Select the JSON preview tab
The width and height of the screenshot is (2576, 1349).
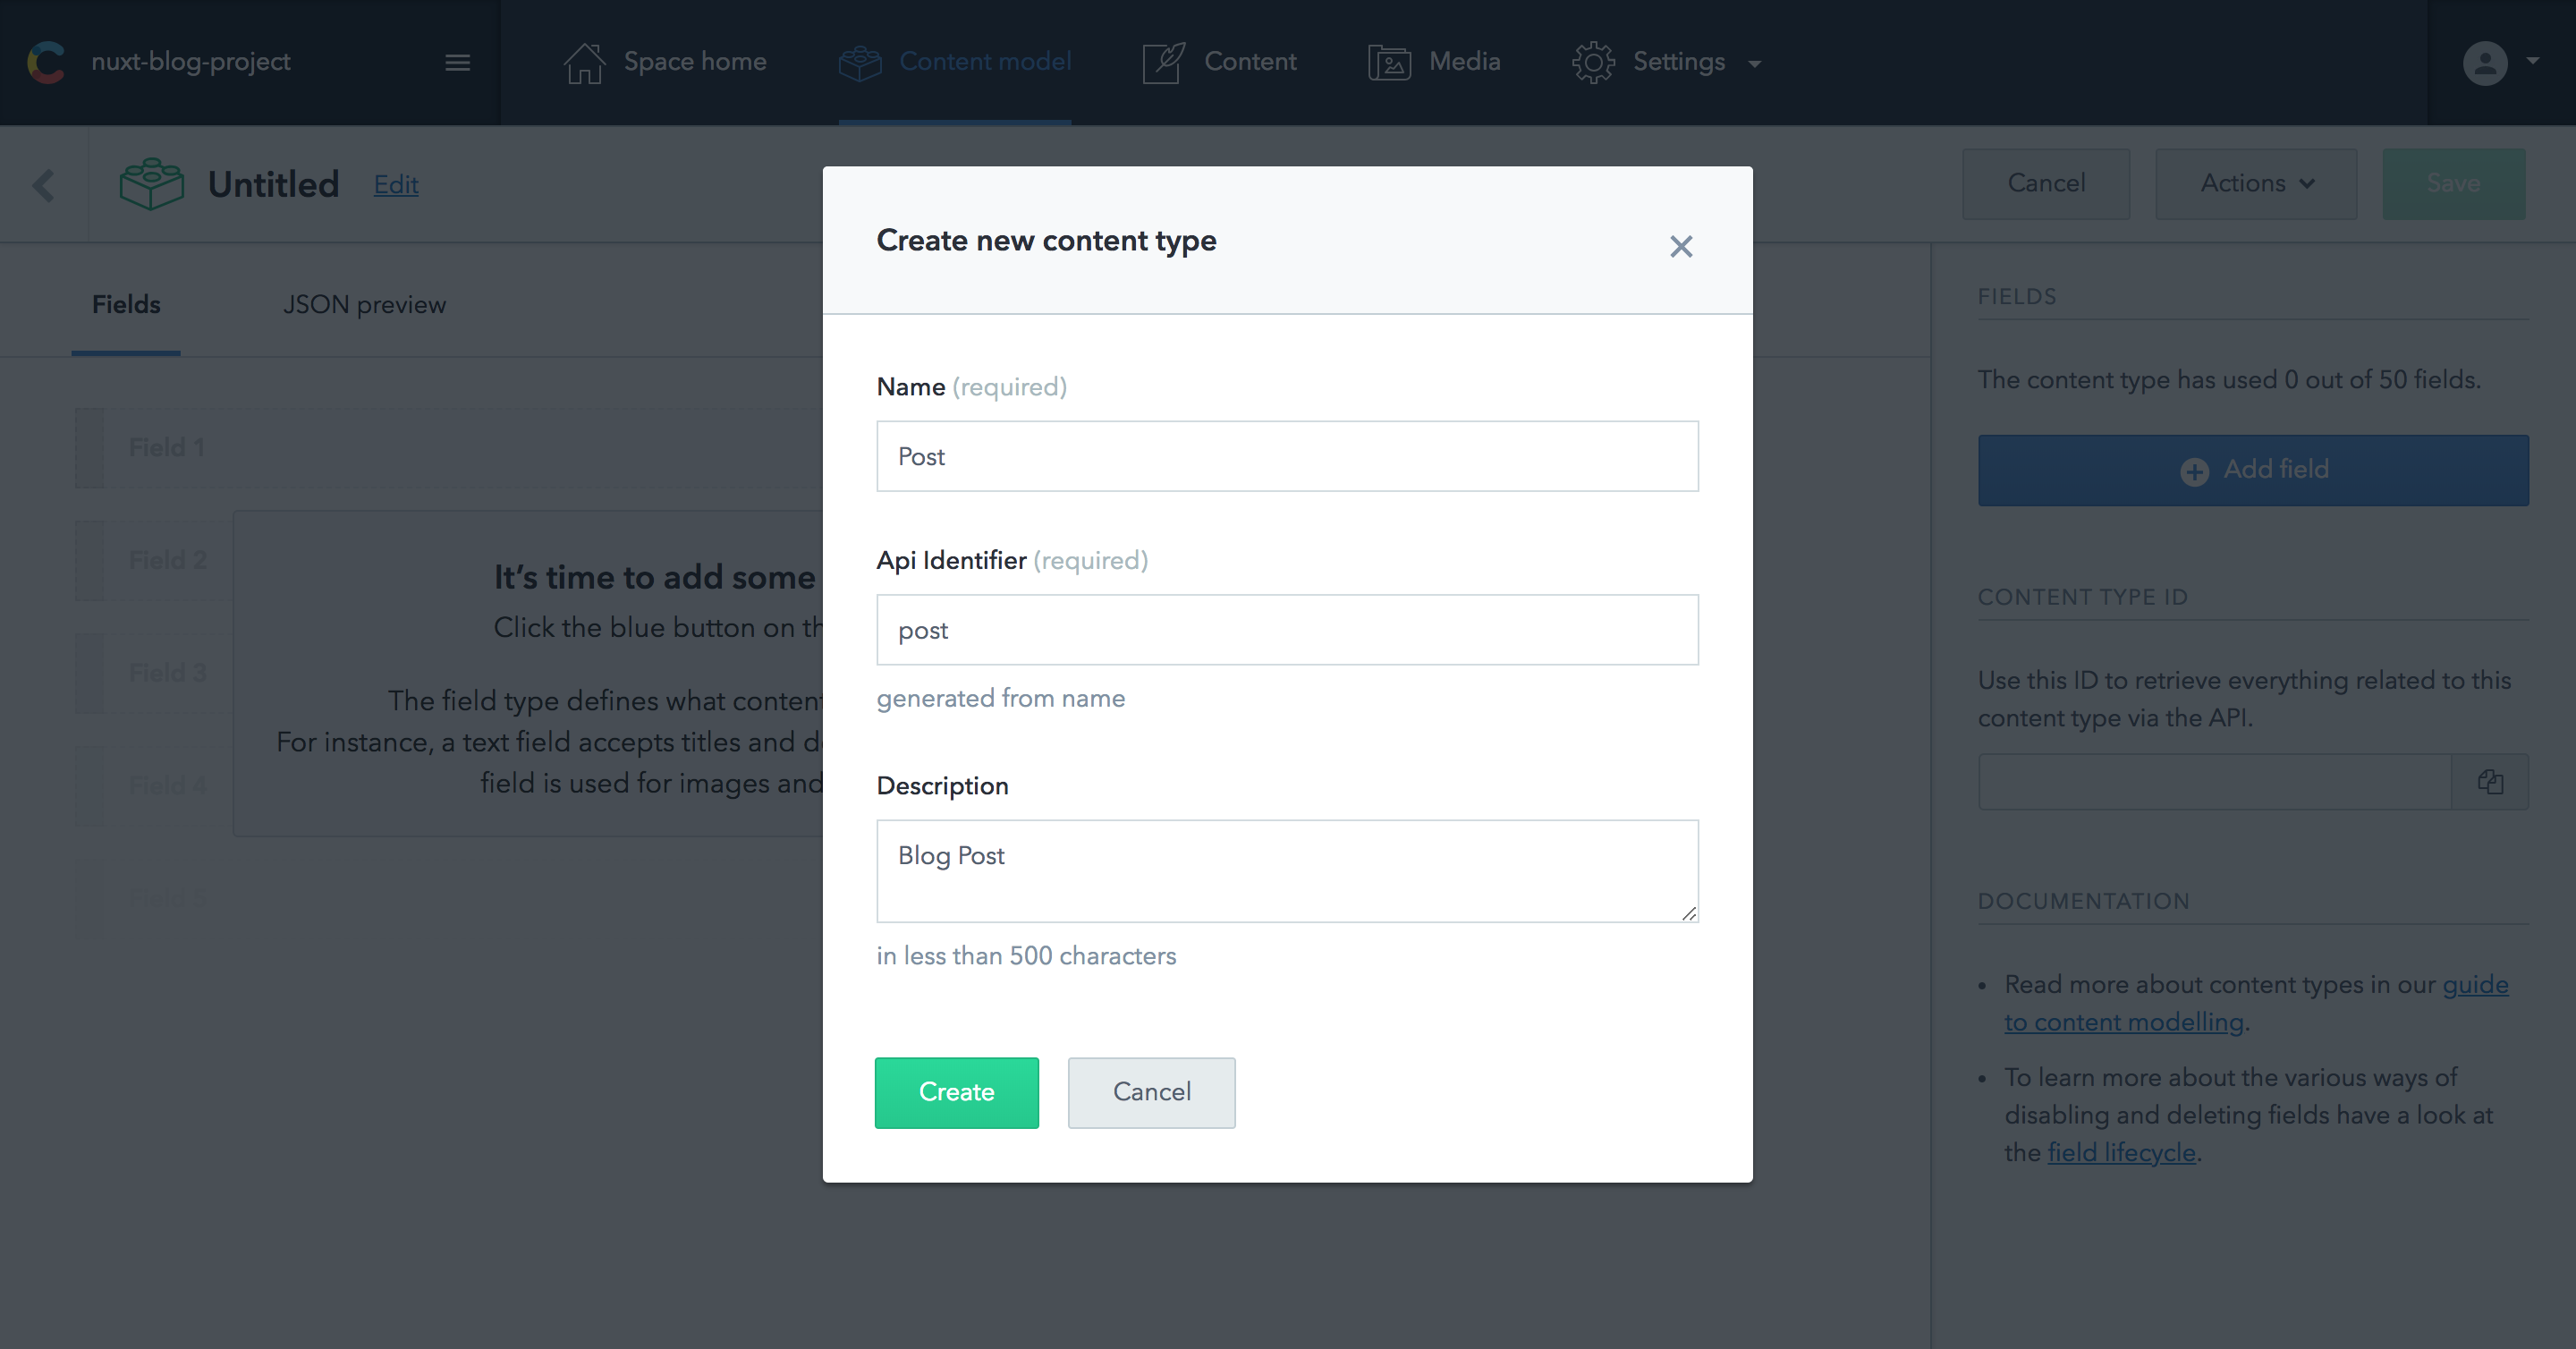(363, 305)
